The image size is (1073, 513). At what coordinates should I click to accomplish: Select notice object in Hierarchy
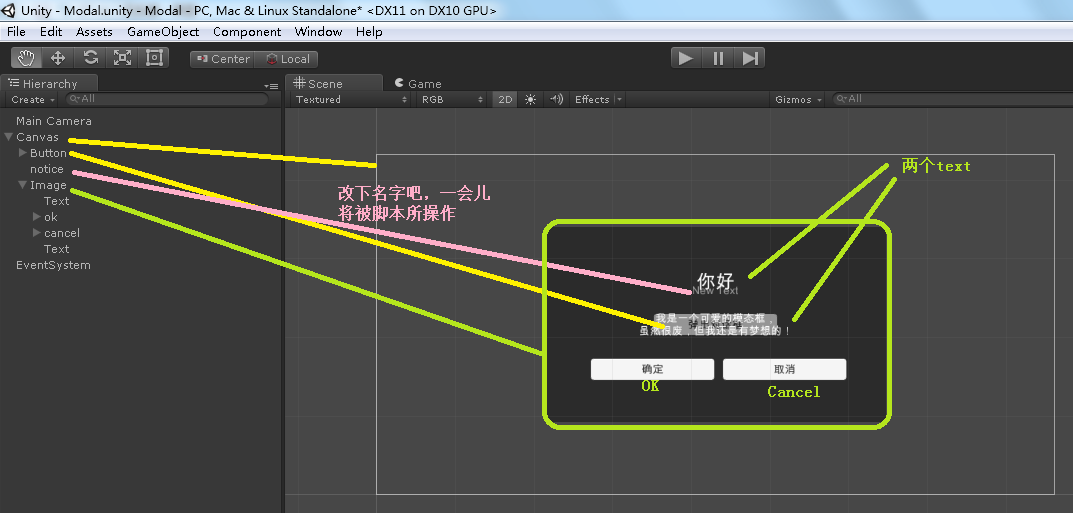[47, 169]
